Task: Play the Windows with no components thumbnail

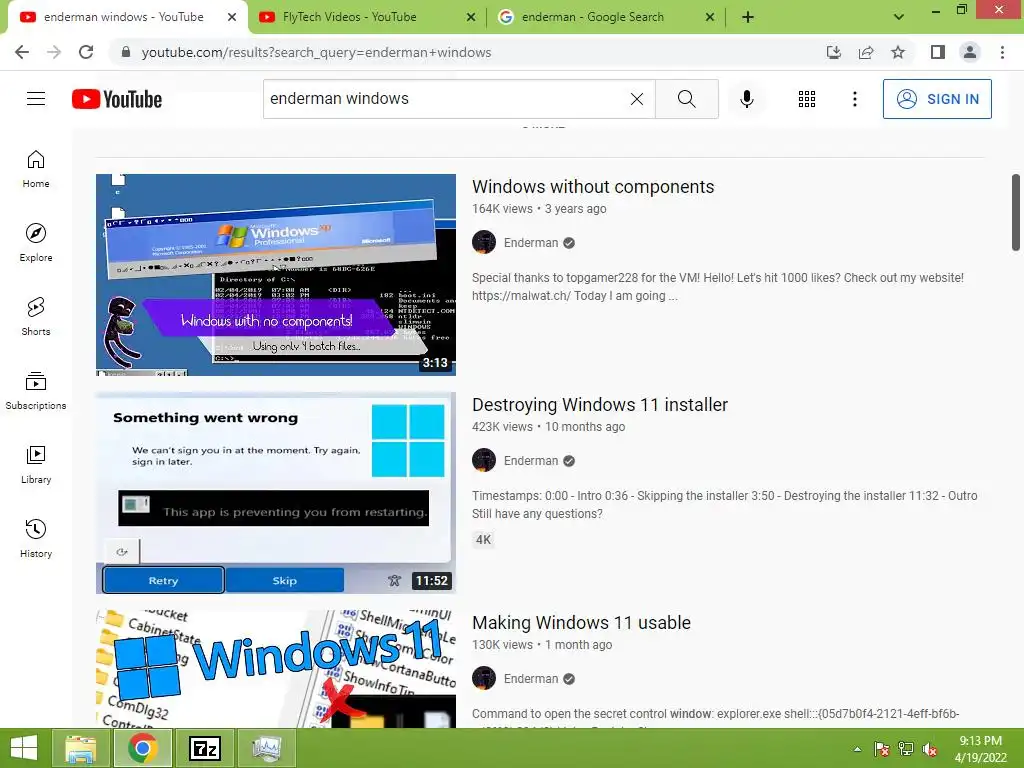Action: pyautogui.click(x=276, y=275)
